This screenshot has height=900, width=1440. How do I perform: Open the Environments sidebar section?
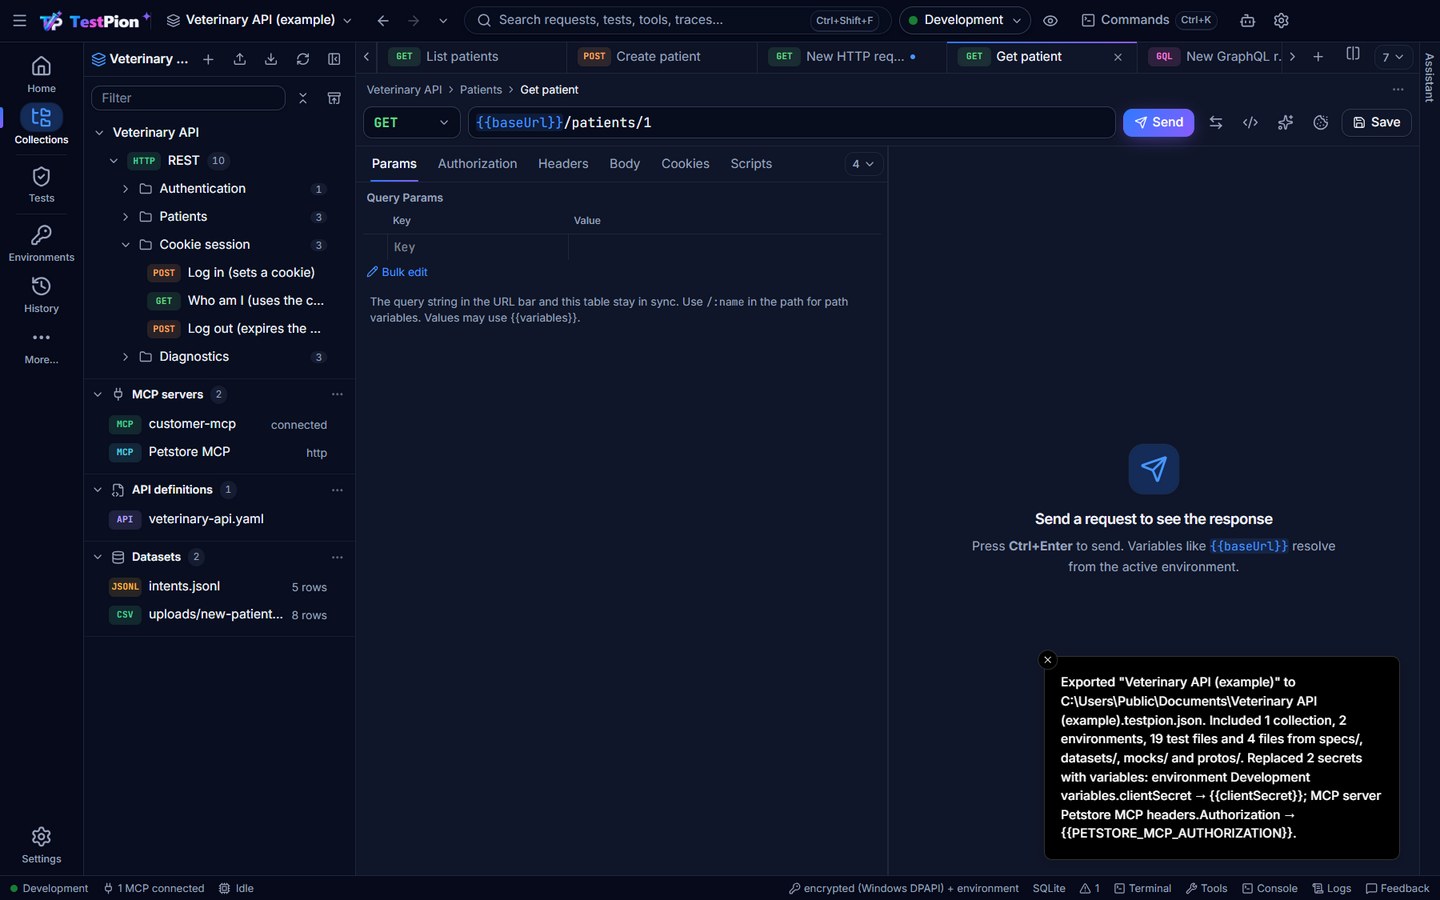[41, 243]
